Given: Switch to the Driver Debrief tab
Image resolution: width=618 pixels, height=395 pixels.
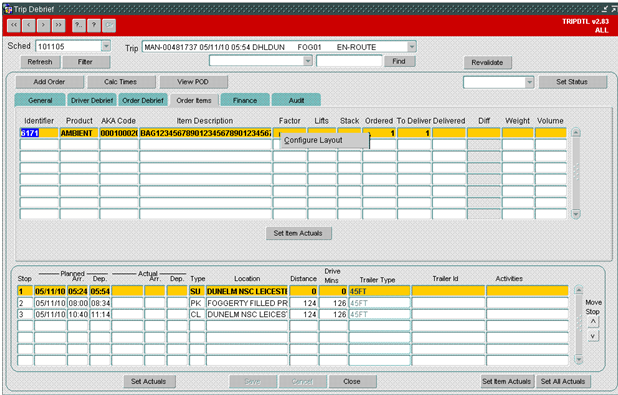Looking at the screenshot, I should point(92,100).
